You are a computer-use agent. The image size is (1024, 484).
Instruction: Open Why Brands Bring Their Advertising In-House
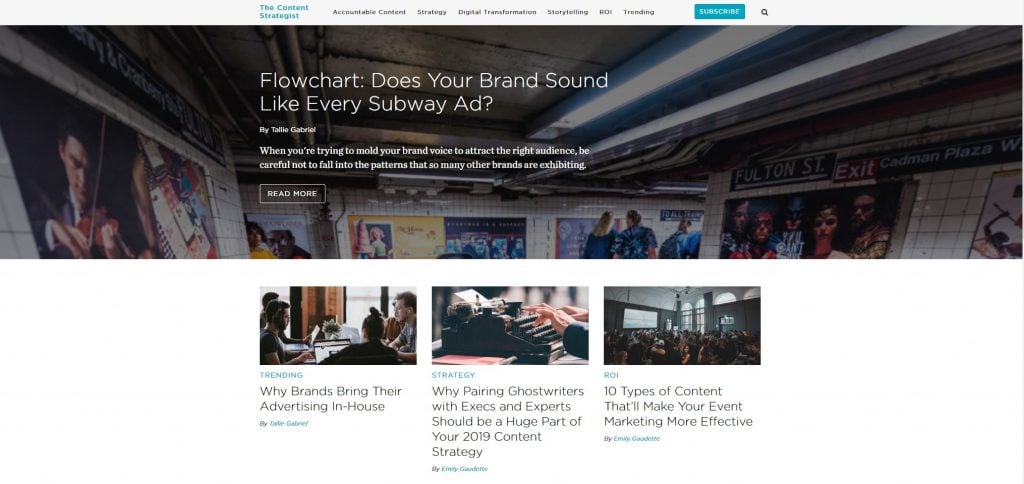330,398
